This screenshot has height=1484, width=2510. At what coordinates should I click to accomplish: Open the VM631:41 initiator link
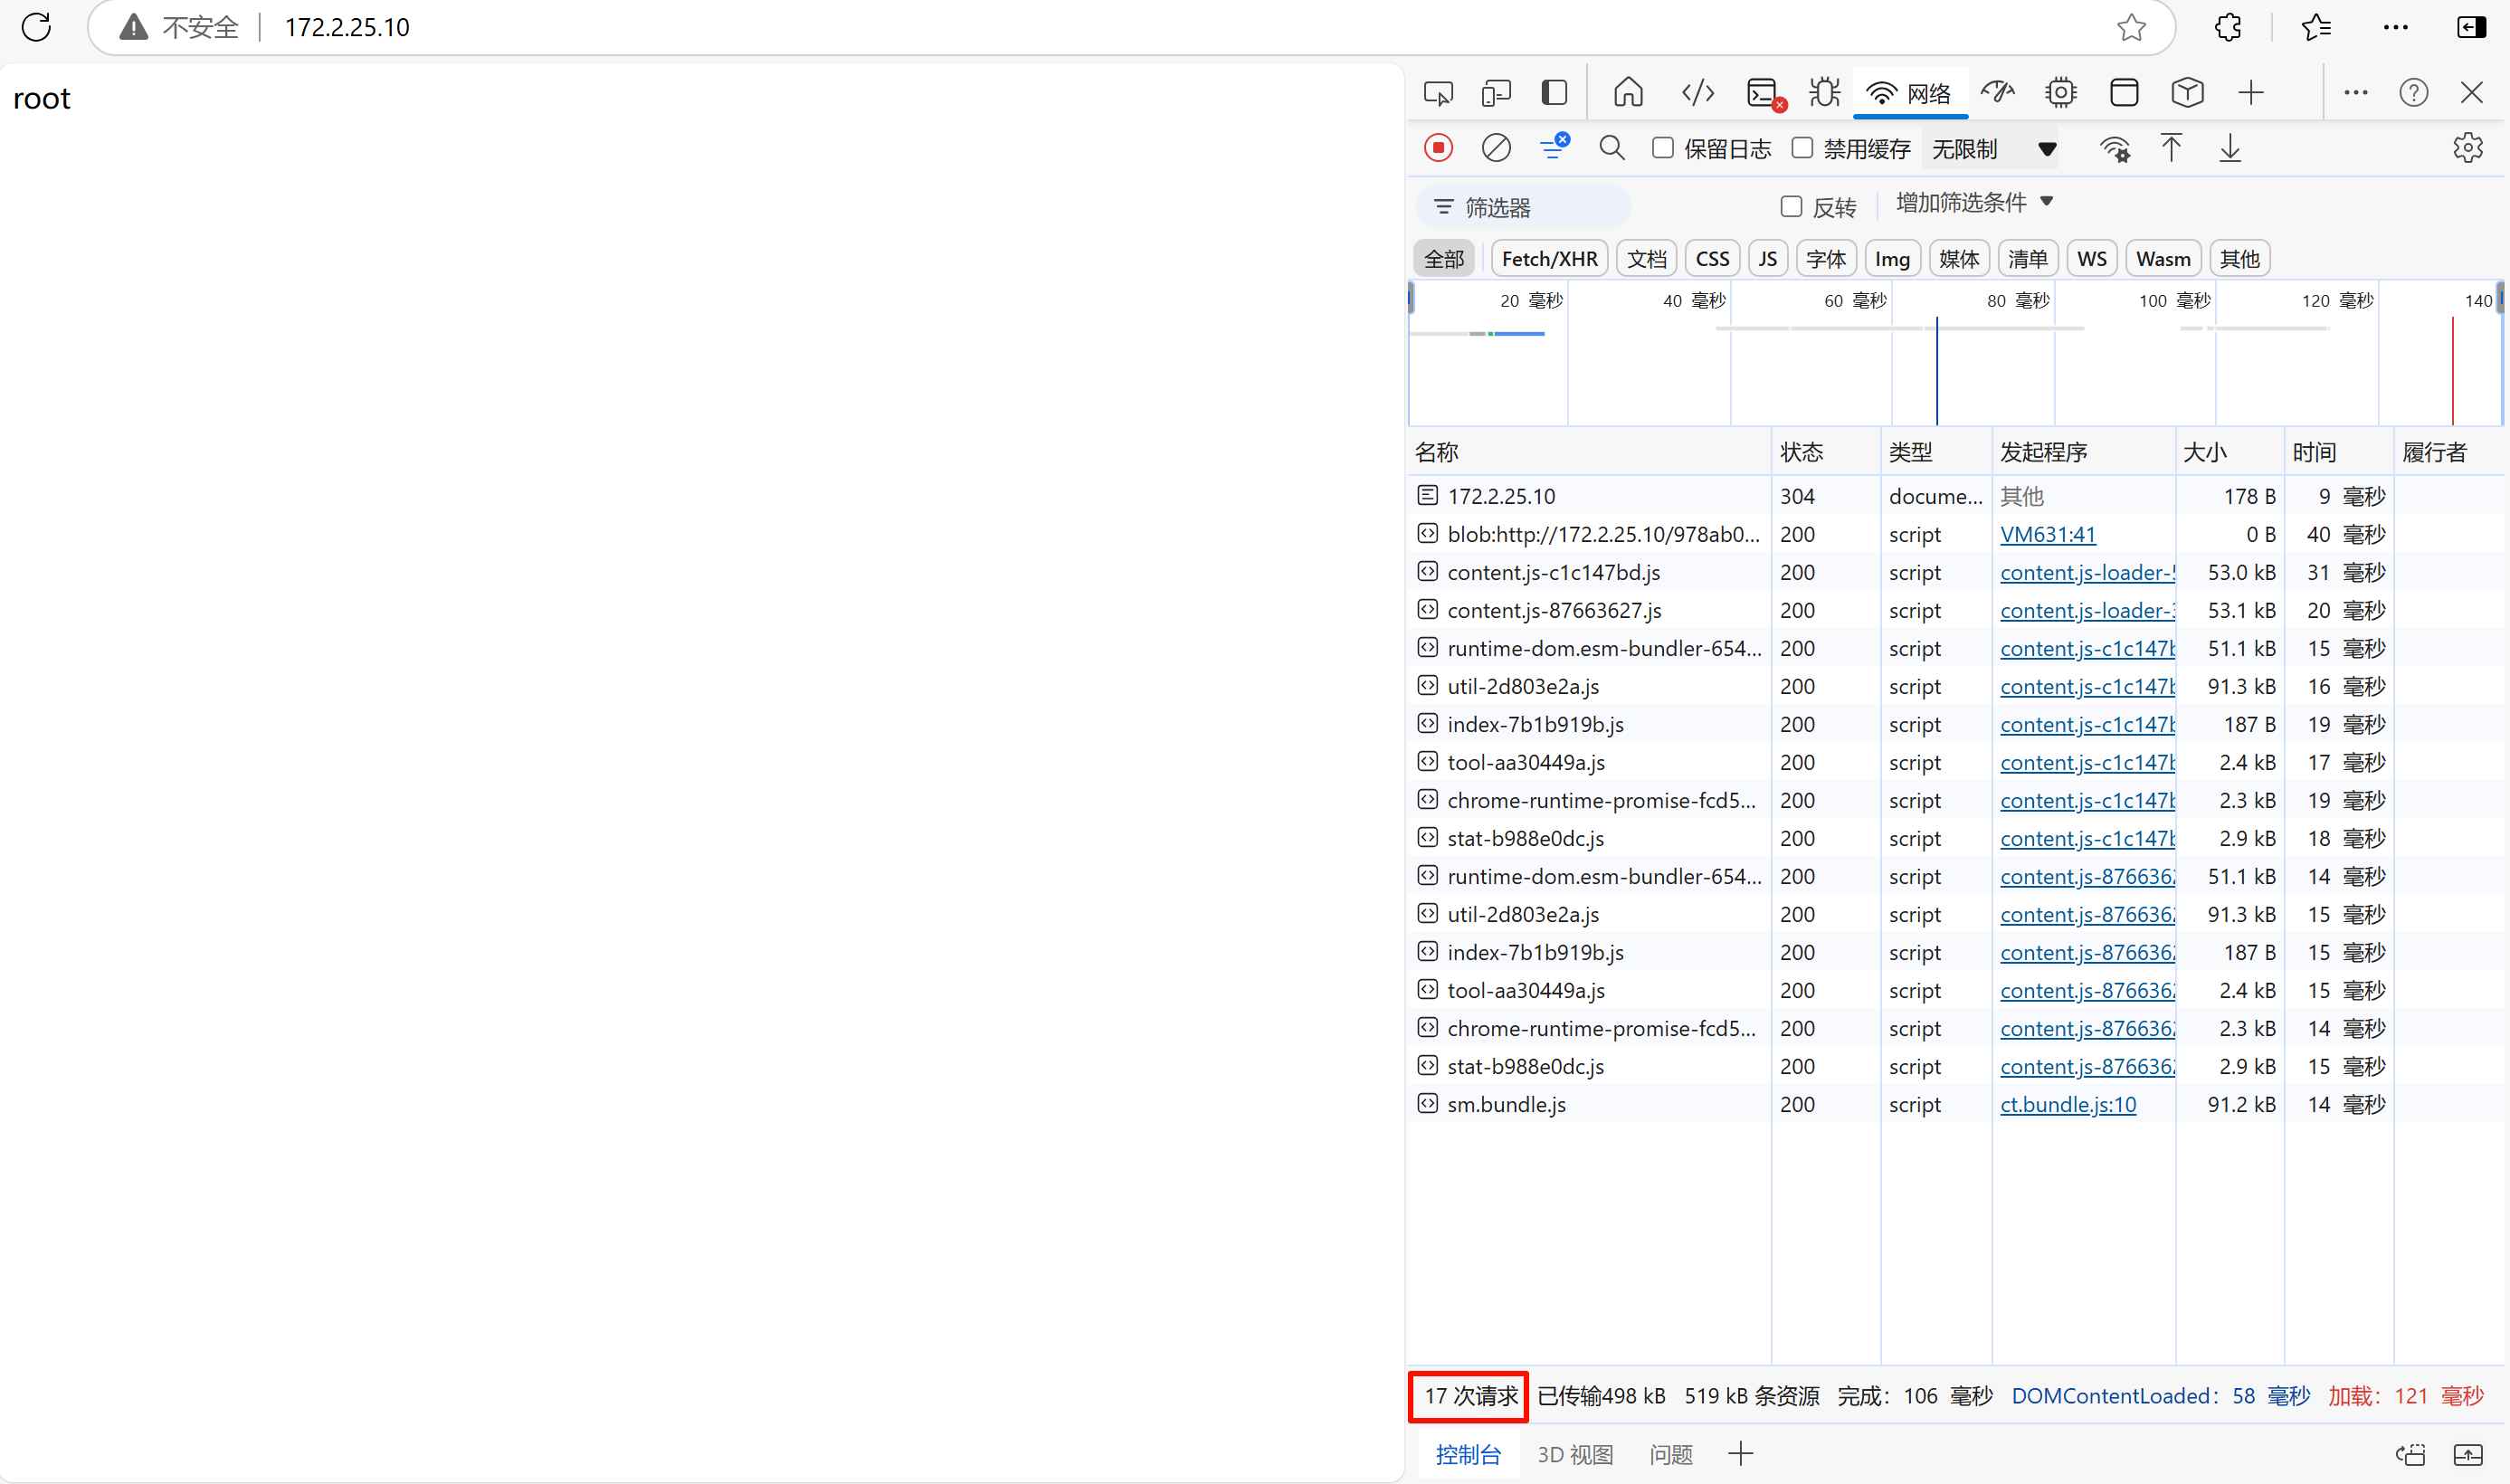[x=2047, y=534]
